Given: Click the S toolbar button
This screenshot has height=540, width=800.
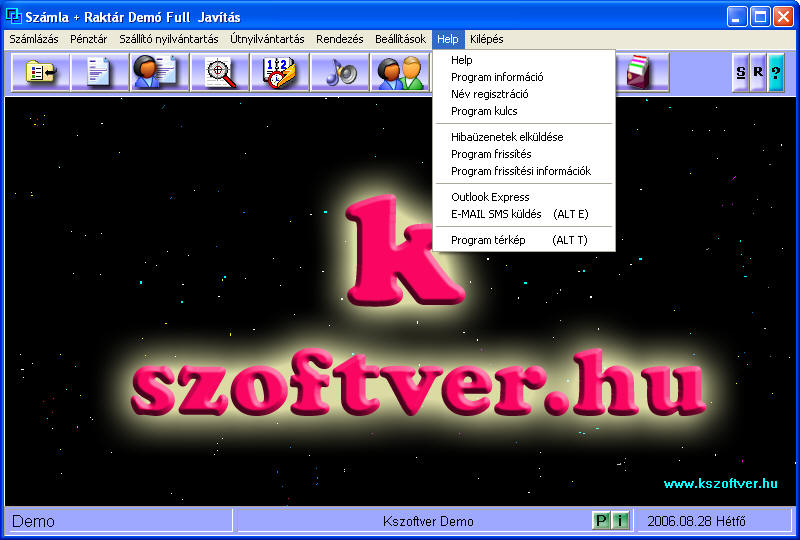Looking at the screenshot, I should click(741, 72).
